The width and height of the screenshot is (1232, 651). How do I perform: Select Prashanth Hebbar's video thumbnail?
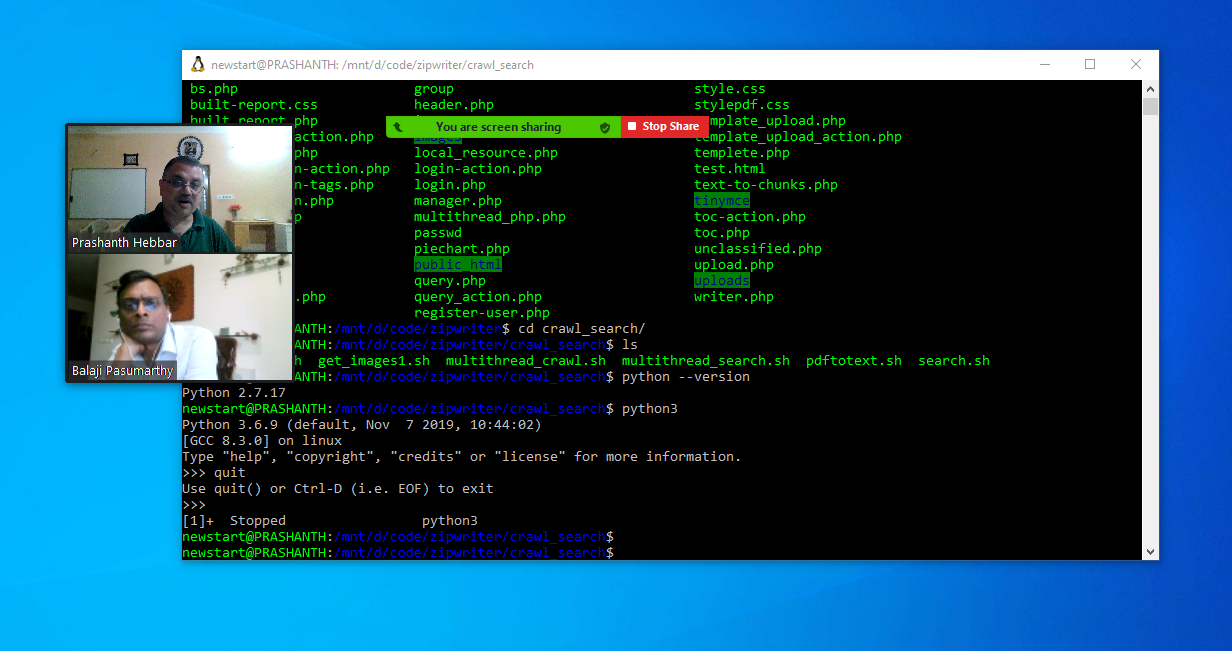(x=179, y=189)
